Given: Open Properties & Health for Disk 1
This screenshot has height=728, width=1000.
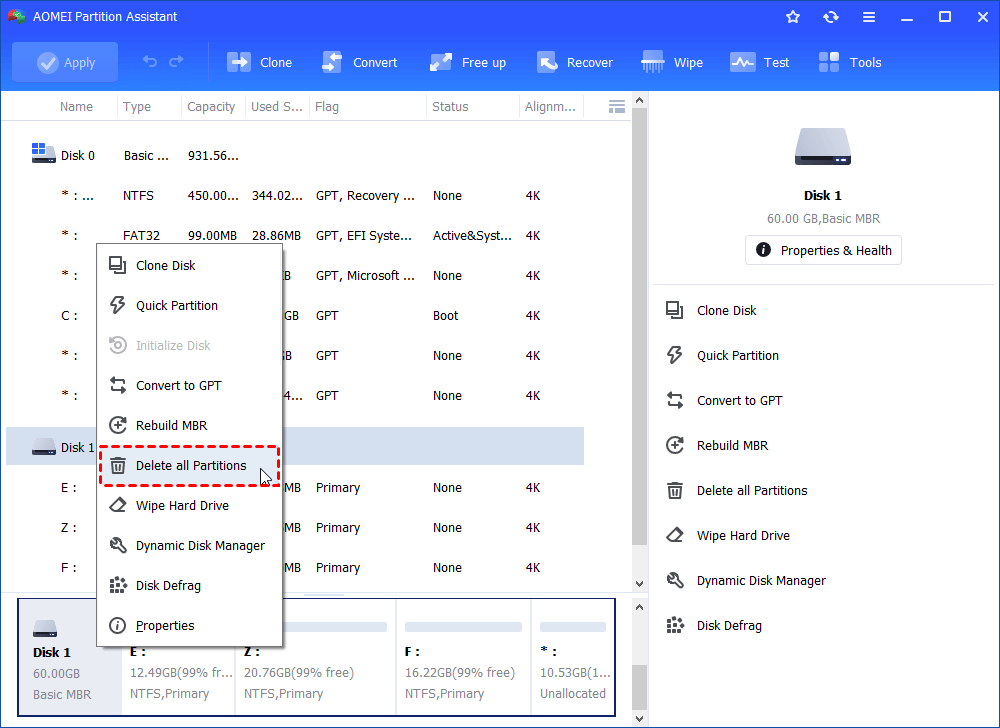Looking at the screenshot, I should coord(823,250).
